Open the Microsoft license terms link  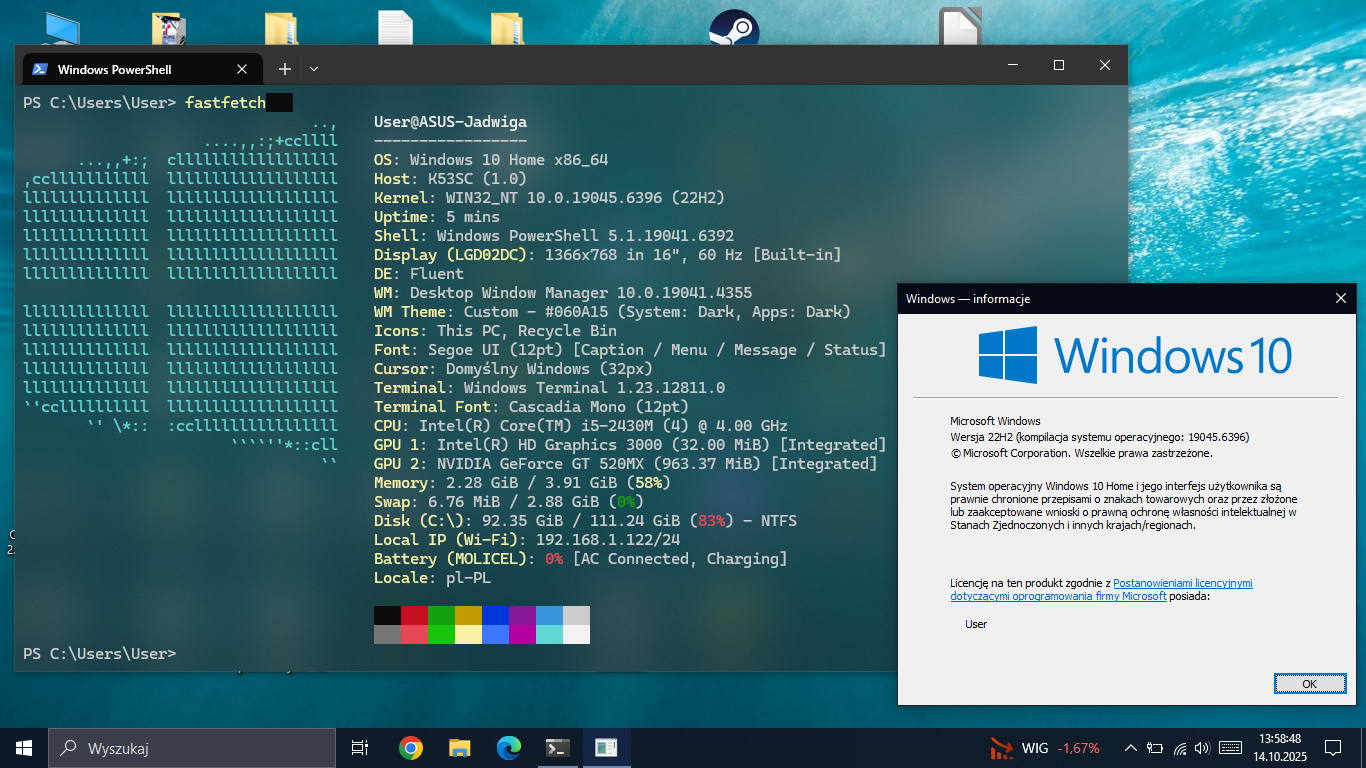pyautogui.click(x=1182, y=583)
